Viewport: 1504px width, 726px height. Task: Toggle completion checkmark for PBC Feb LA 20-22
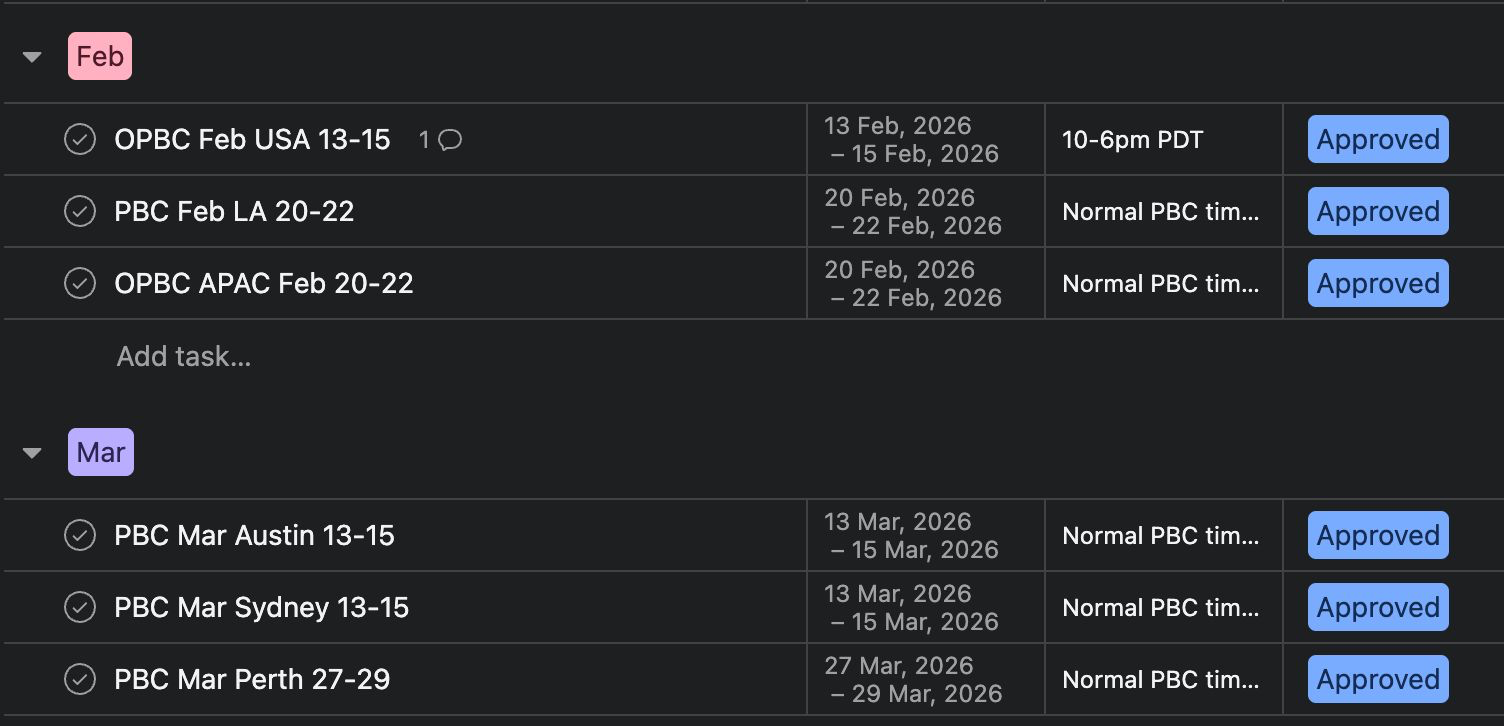(x=80, y=212)
